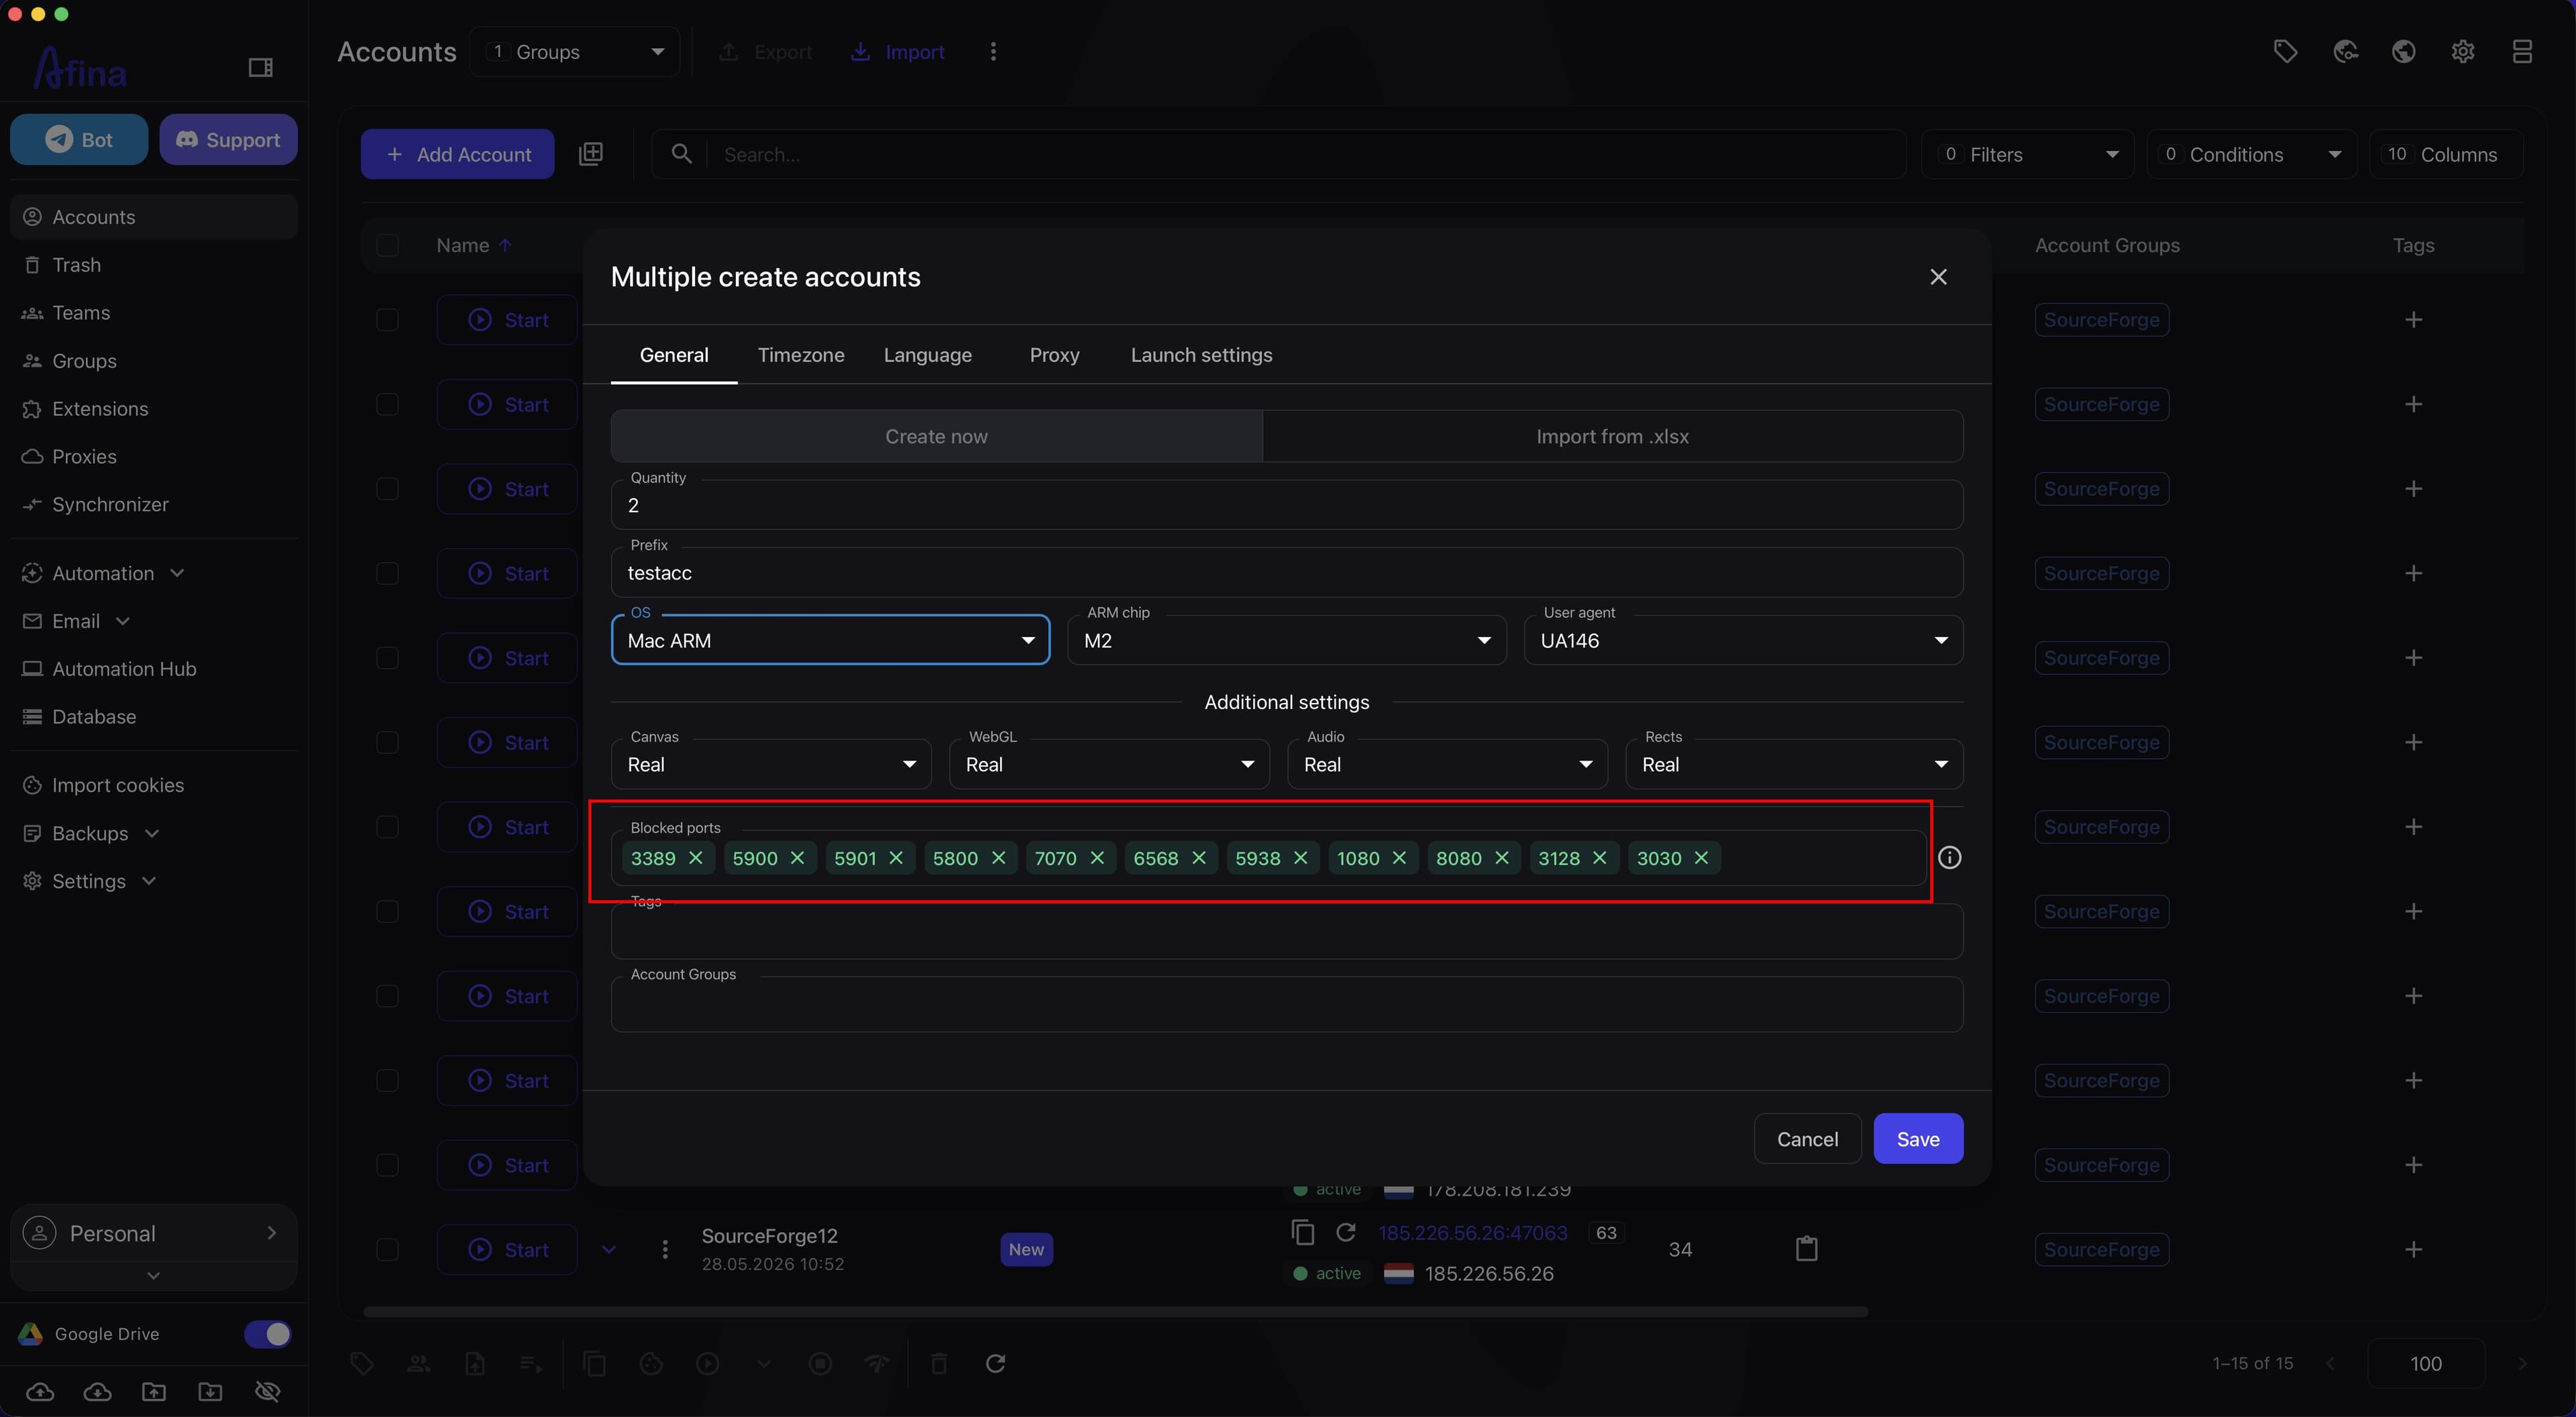2576x1417 pixels.
Task: Open SourceForge12 three-dot row menu
Action: point(665,1250)
